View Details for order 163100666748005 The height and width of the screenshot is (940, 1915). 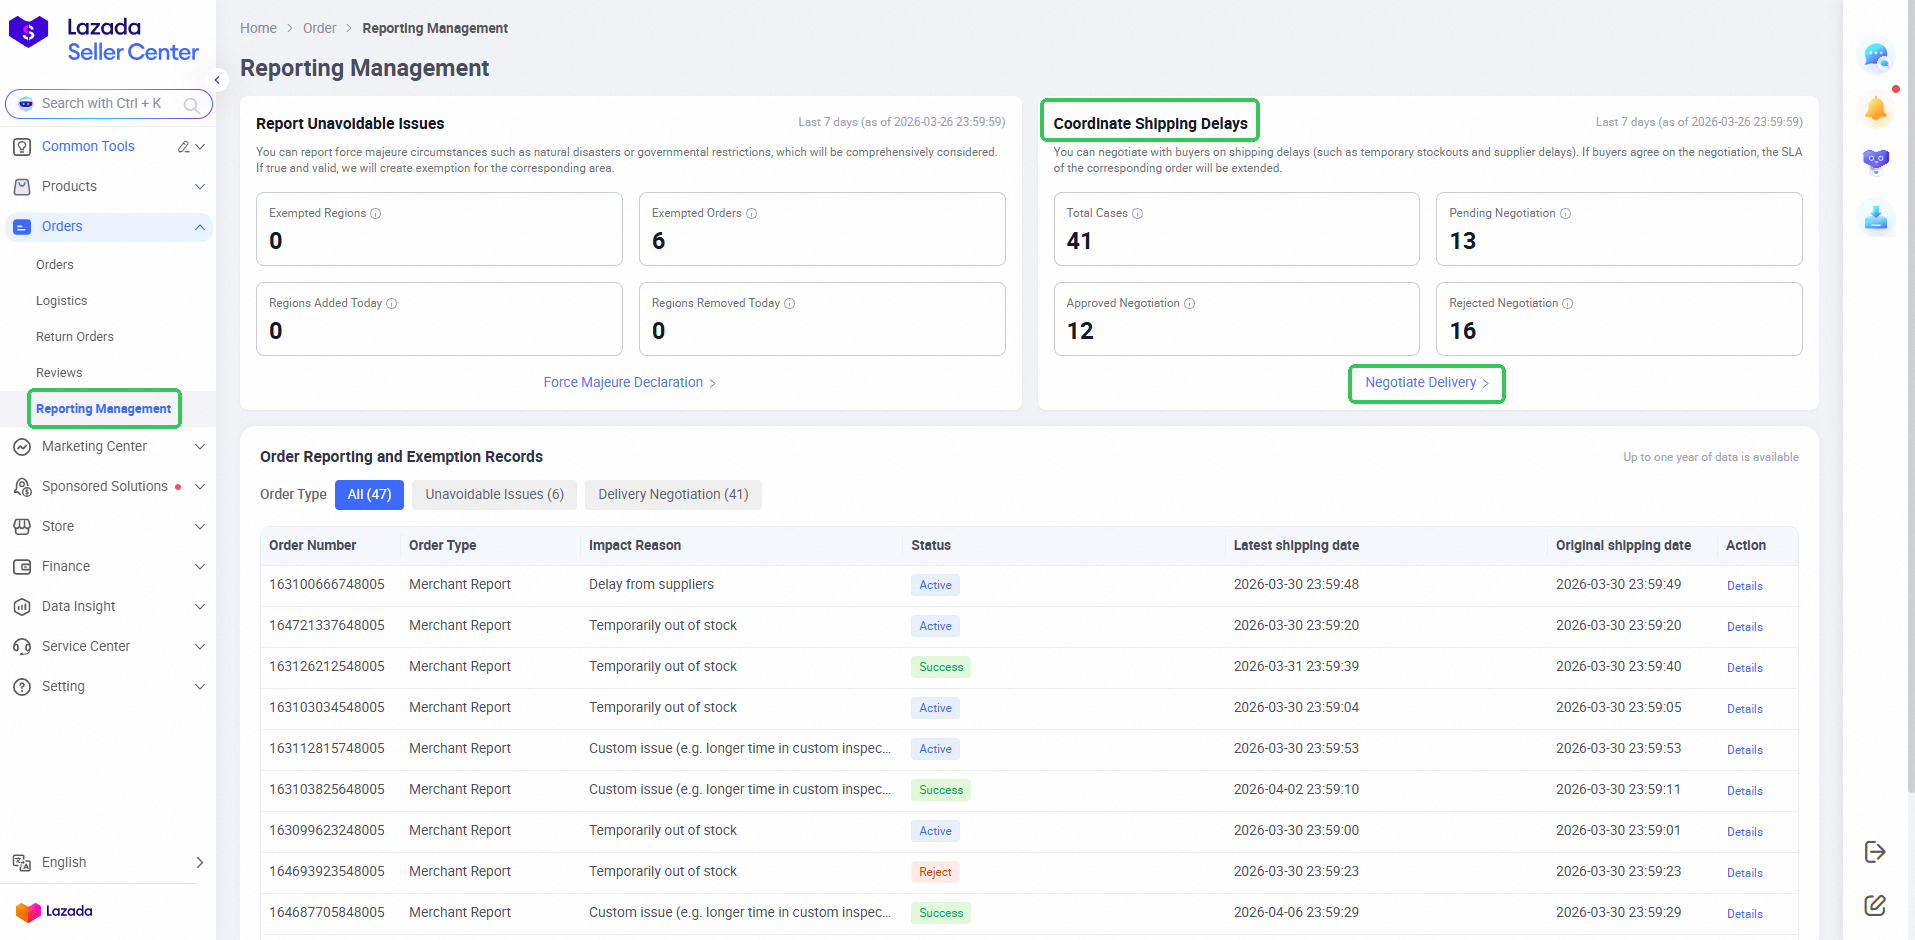tap(1745, 586)
